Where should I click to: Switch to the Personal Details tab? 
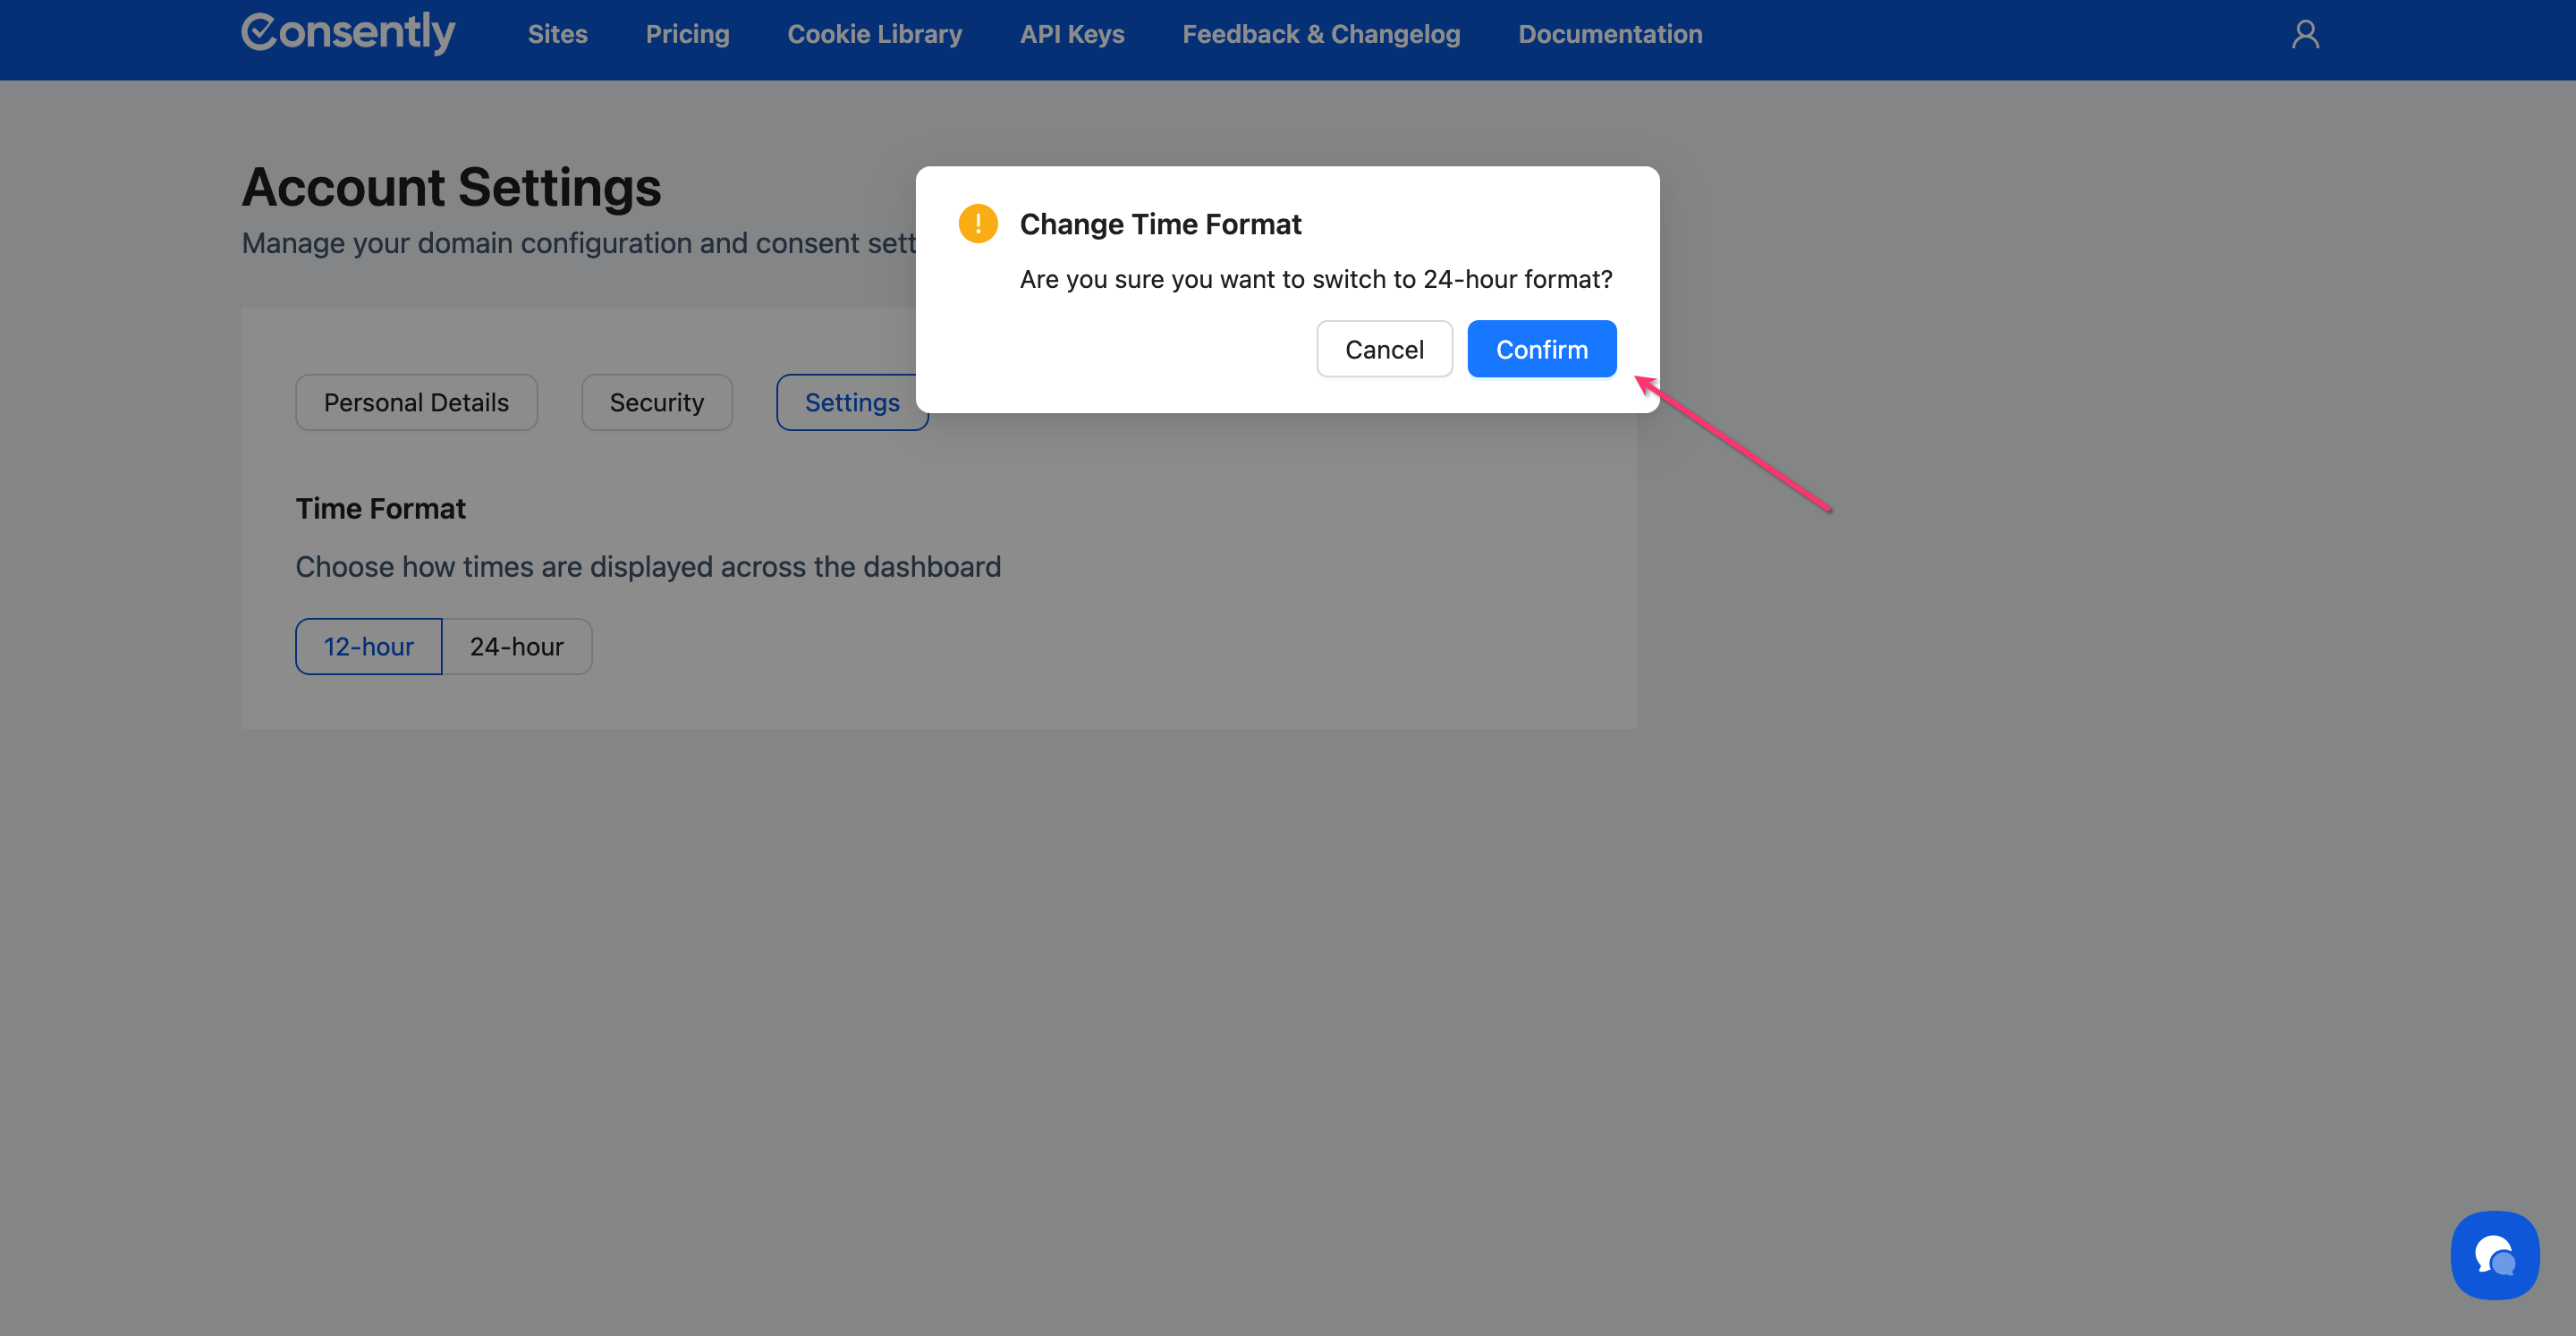[416, 403]
